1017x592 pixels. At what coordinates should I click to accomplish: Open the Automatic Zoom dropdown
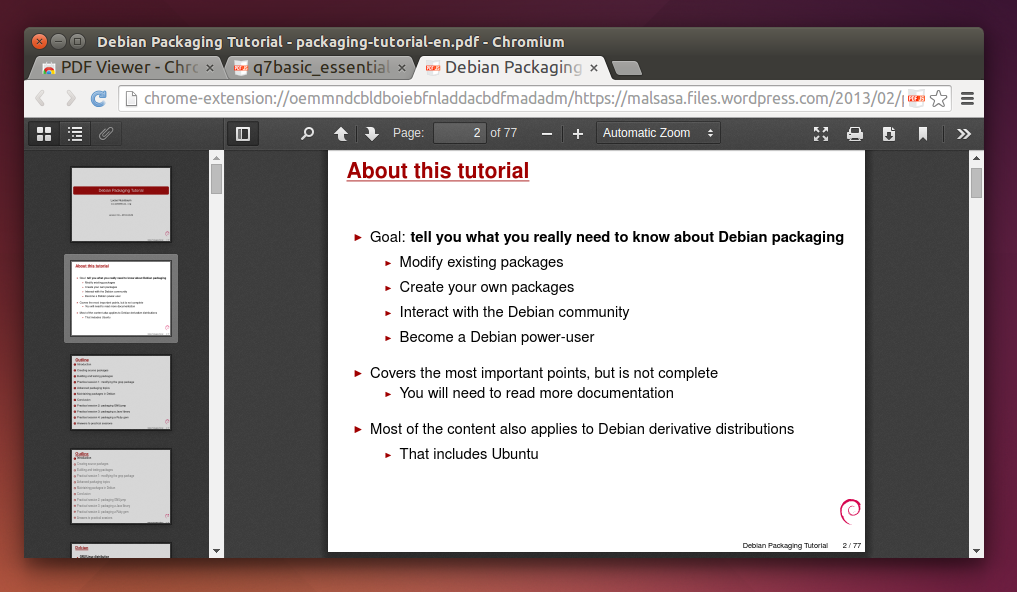point(657,132)
